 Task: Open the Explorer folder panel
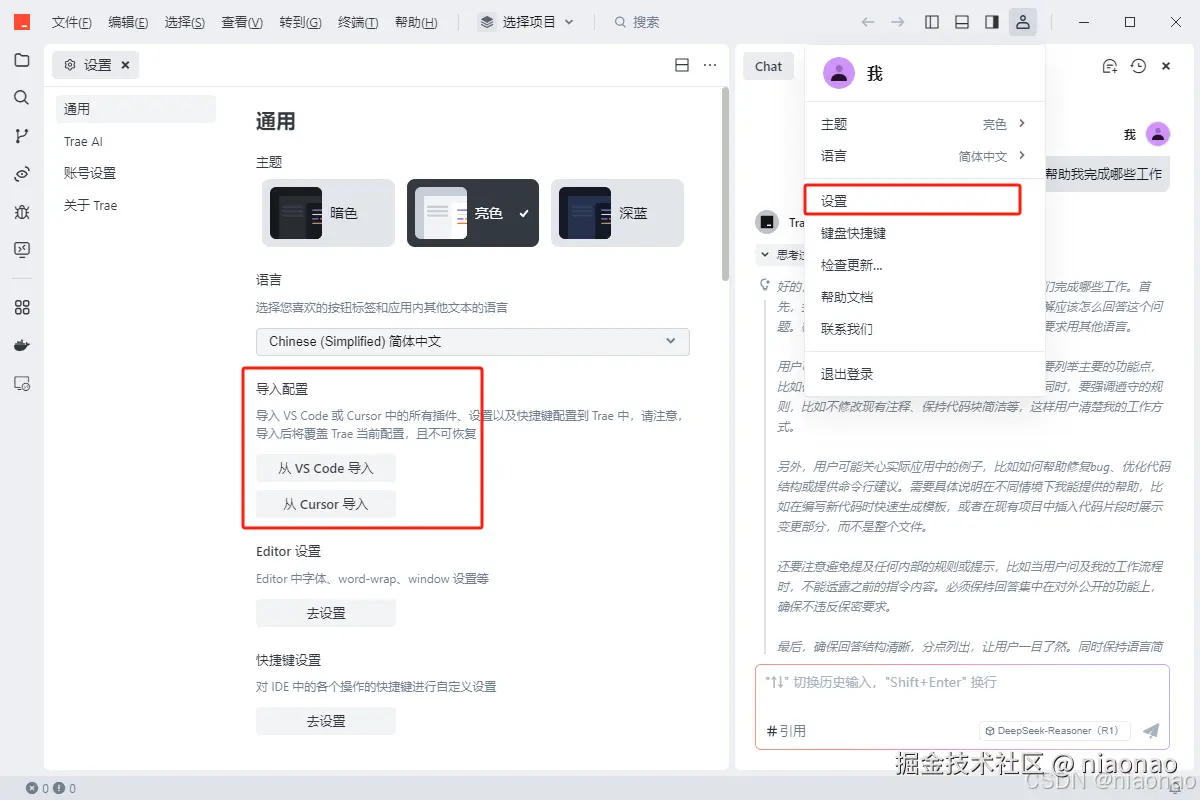tap(22, 61)
